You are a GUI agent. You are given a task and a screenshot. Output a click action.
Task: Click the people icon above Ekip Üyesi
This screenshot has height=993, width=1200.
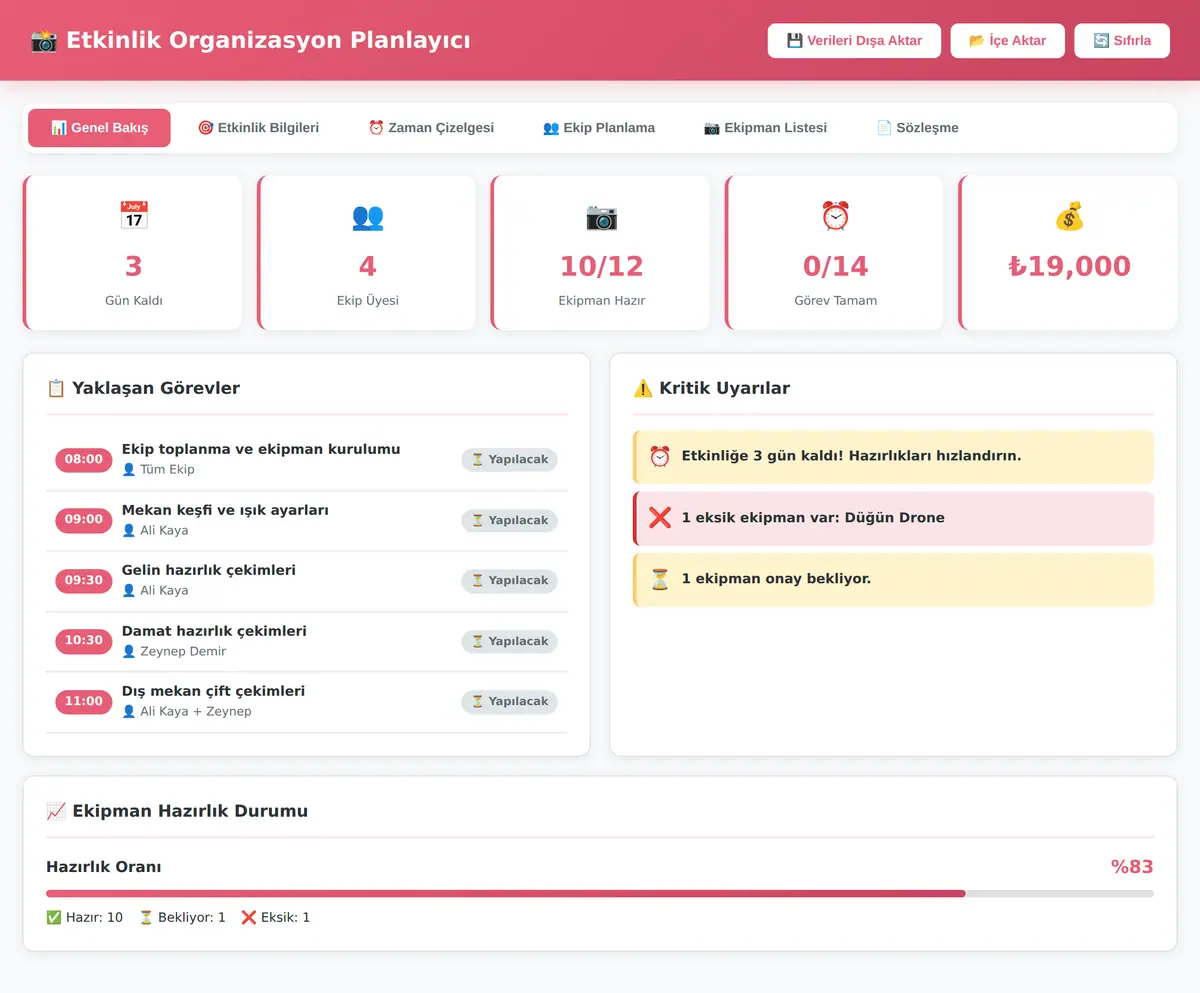click(367, 216)
